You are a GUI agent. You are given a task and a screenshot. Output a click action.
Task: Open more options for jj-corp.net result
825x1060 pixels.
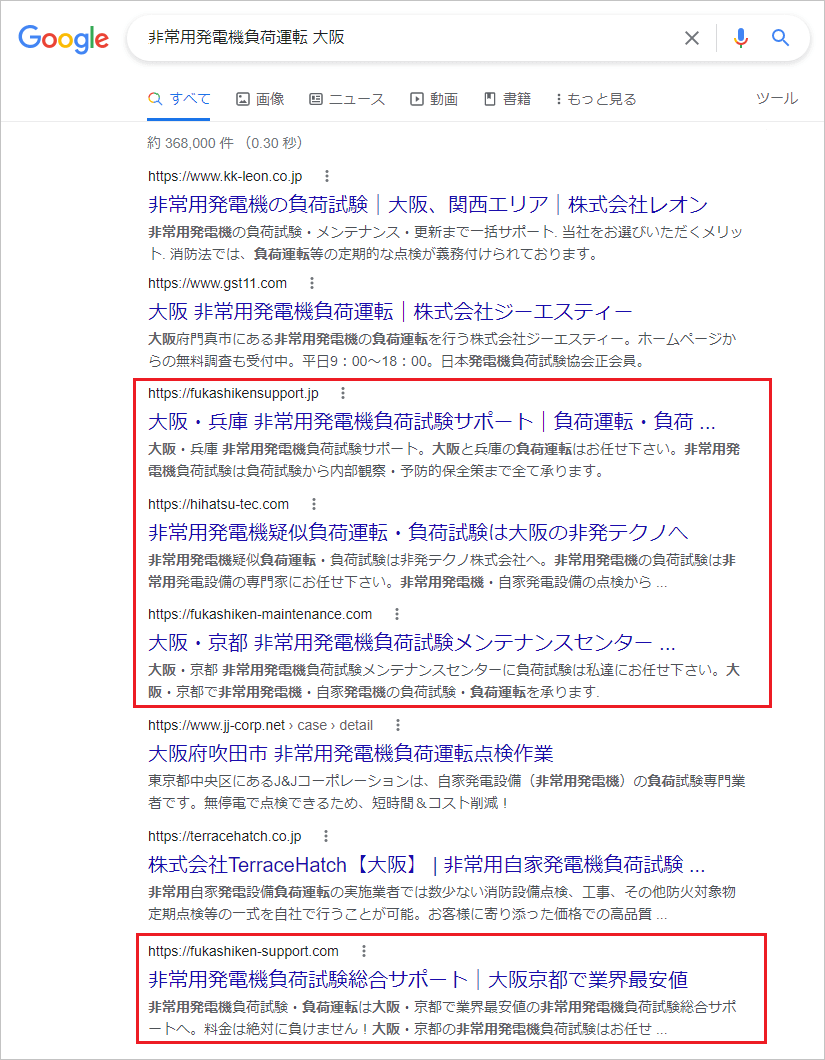398,725
